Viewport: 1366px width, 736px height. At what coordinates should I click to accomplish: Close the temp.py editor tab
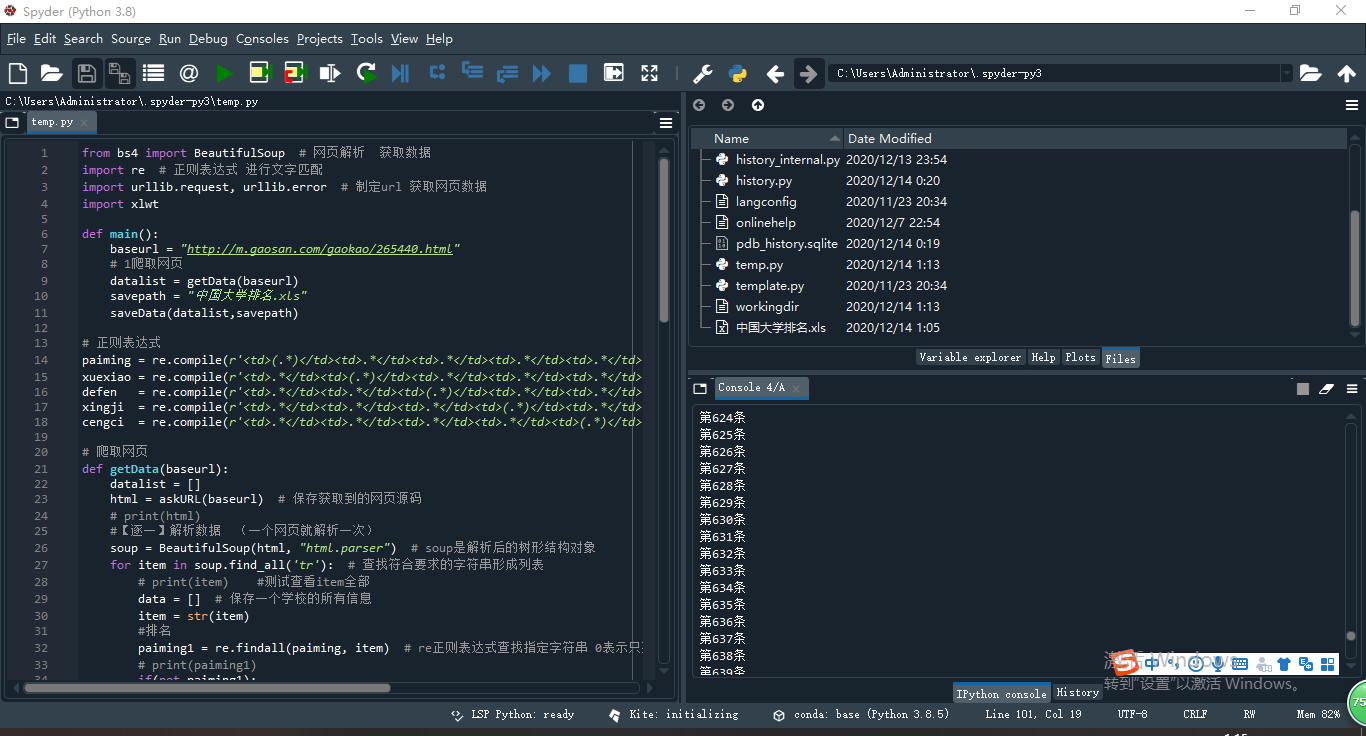click(85, 123)
